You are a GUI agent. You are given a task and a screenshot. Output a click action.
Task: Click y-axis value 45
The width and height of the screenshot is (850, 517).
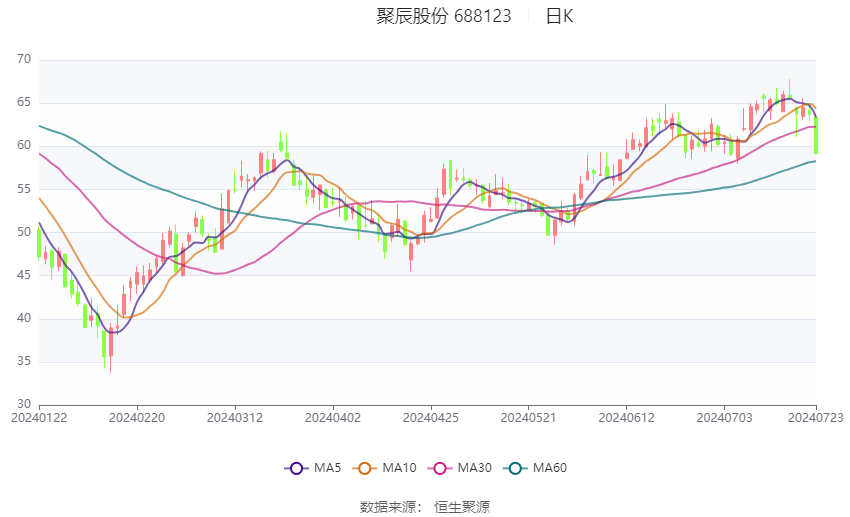[24, 275]
